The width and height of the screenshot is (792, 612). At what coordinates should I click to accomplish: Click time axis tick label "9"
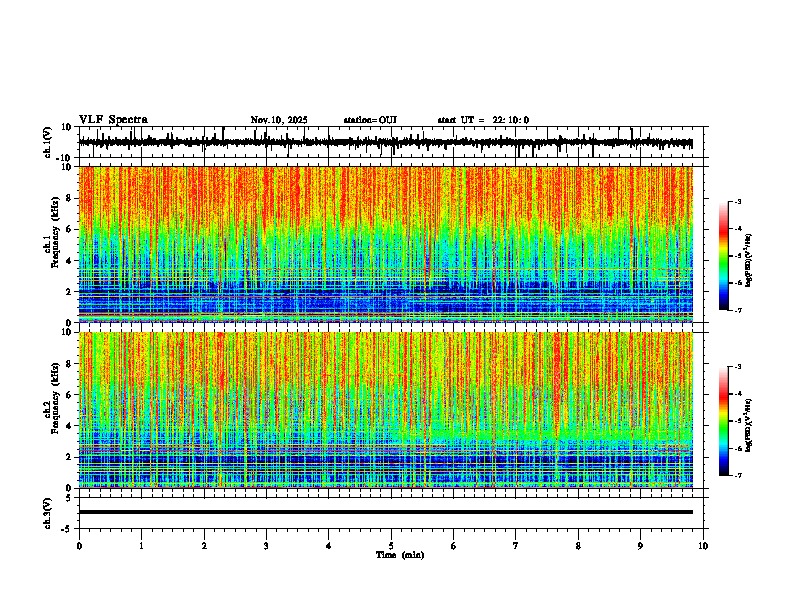(x=640, y=546)
